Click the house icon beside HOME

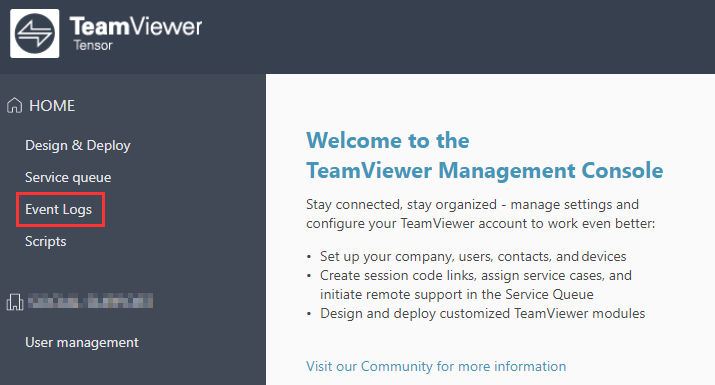click(15, 105)
